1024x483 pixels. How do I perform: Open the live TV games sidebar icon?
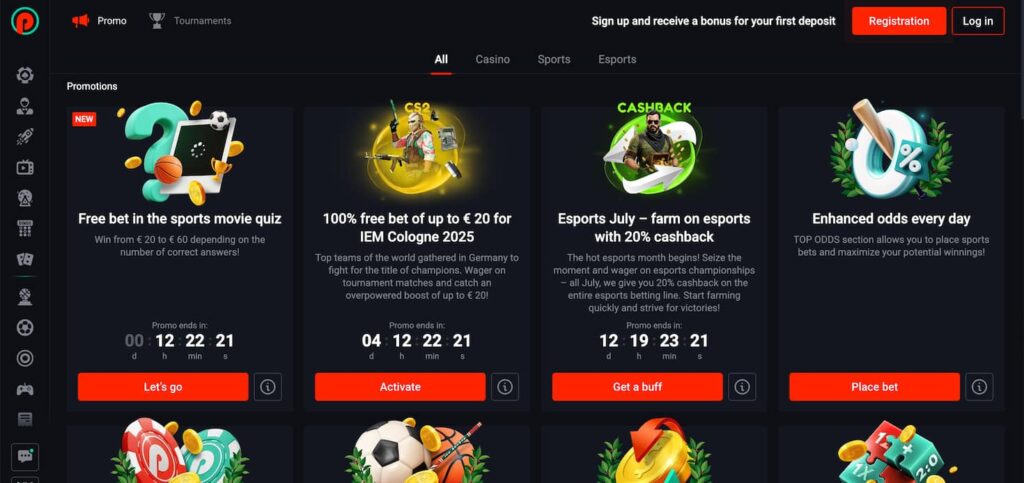[25, 168]
